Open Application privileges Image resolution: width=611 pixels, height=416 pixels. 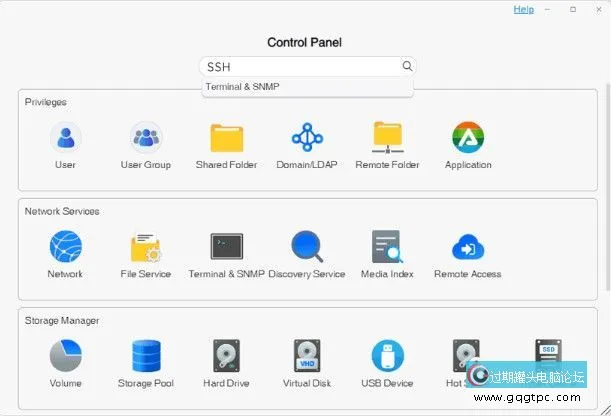point(468,138)
